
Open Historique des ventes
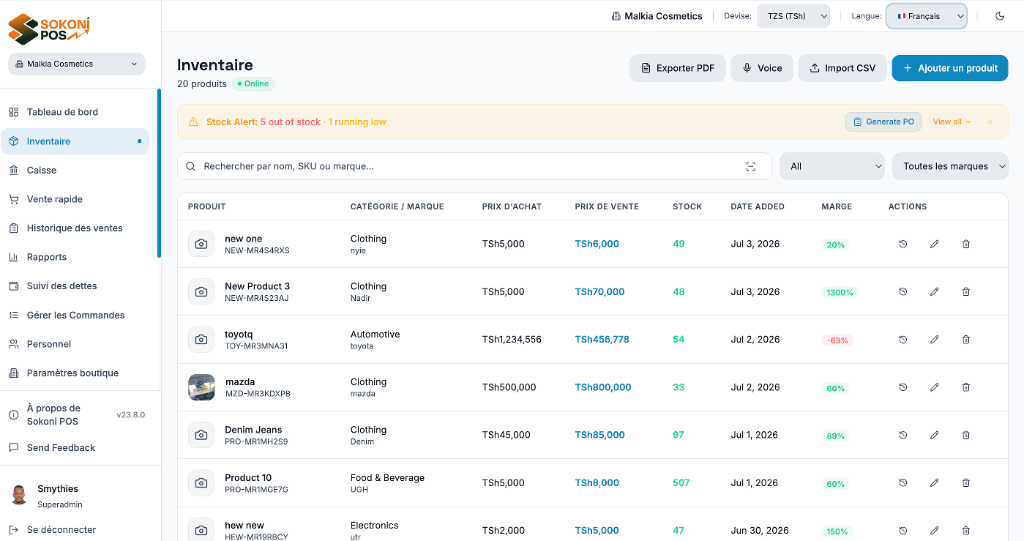click(75, 228)
